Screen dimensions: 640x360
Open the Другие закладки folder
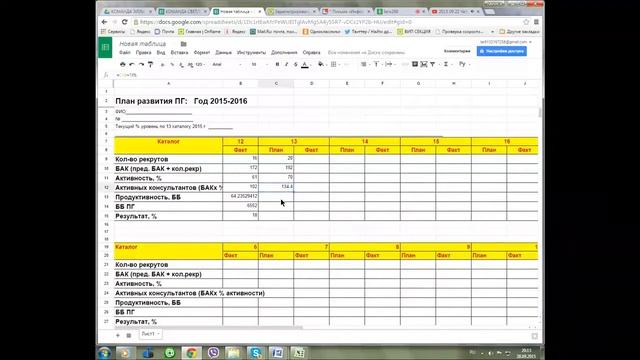coord(520,31)
